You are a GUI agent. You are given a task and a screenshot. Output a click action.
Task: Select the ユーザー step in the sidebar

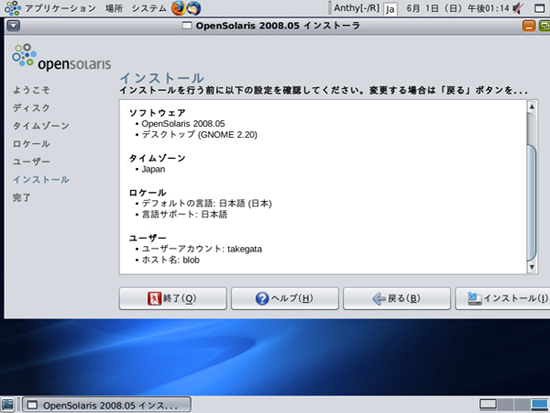point(31,162)
